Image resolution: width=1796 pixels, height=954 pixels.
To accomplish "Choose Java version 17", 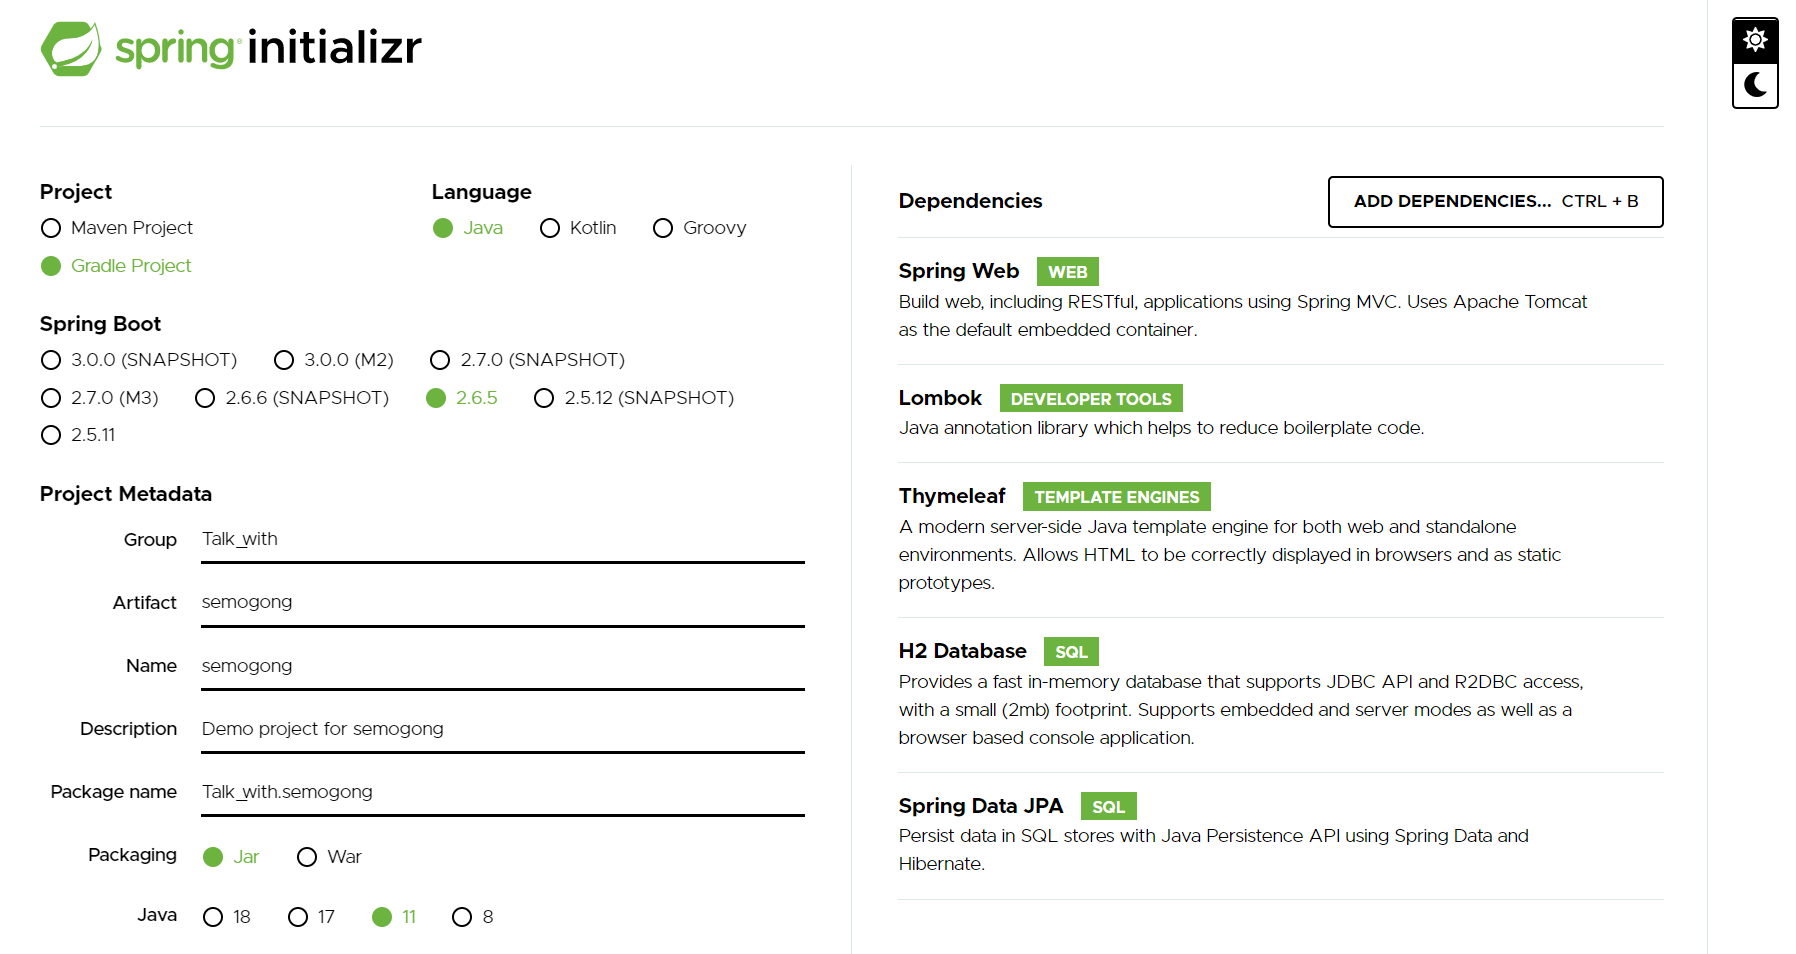I will (x=311, y=917).
